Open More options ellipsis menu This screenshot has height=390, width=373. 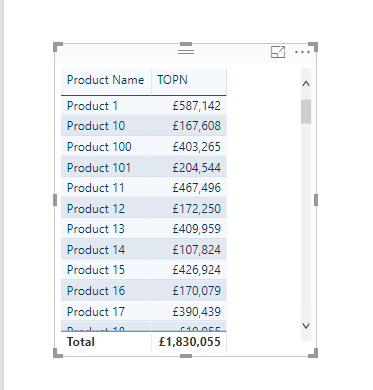[302, 52]
